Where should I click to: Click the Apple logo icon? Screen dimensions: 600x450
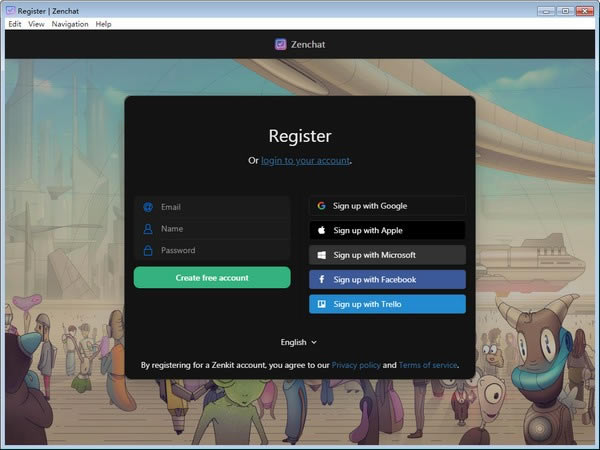[321, 230]
